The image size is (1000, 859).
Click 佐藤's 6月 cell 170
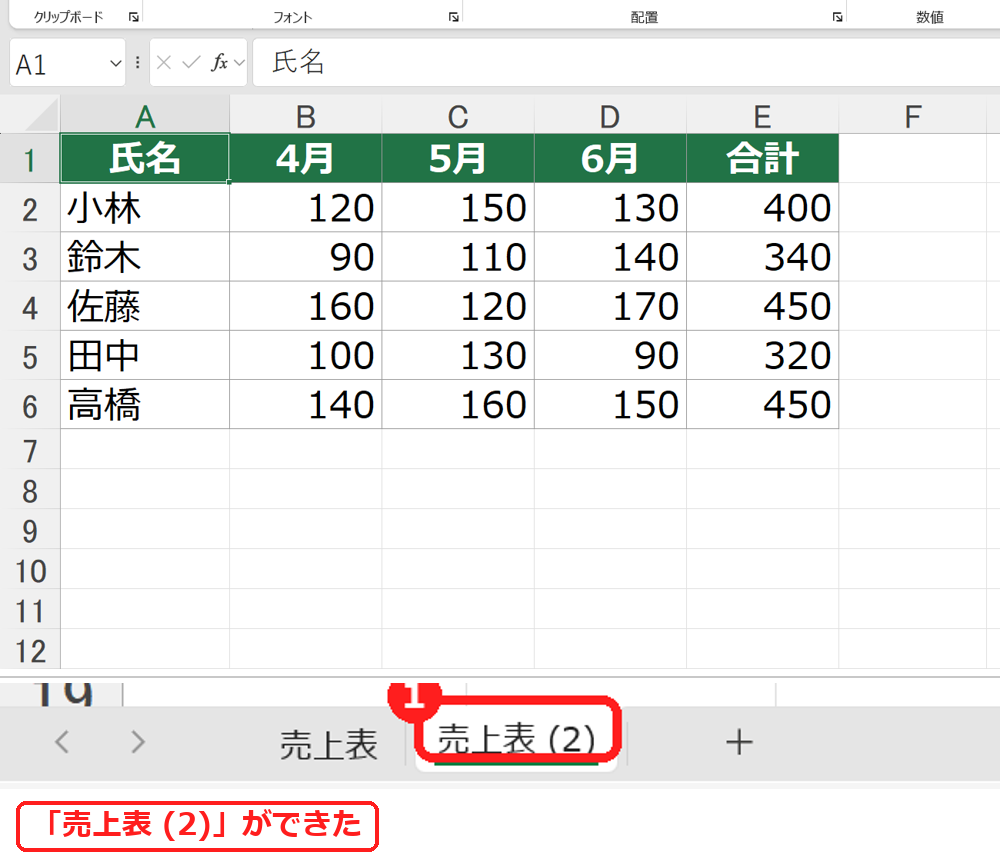coord(610,307)
